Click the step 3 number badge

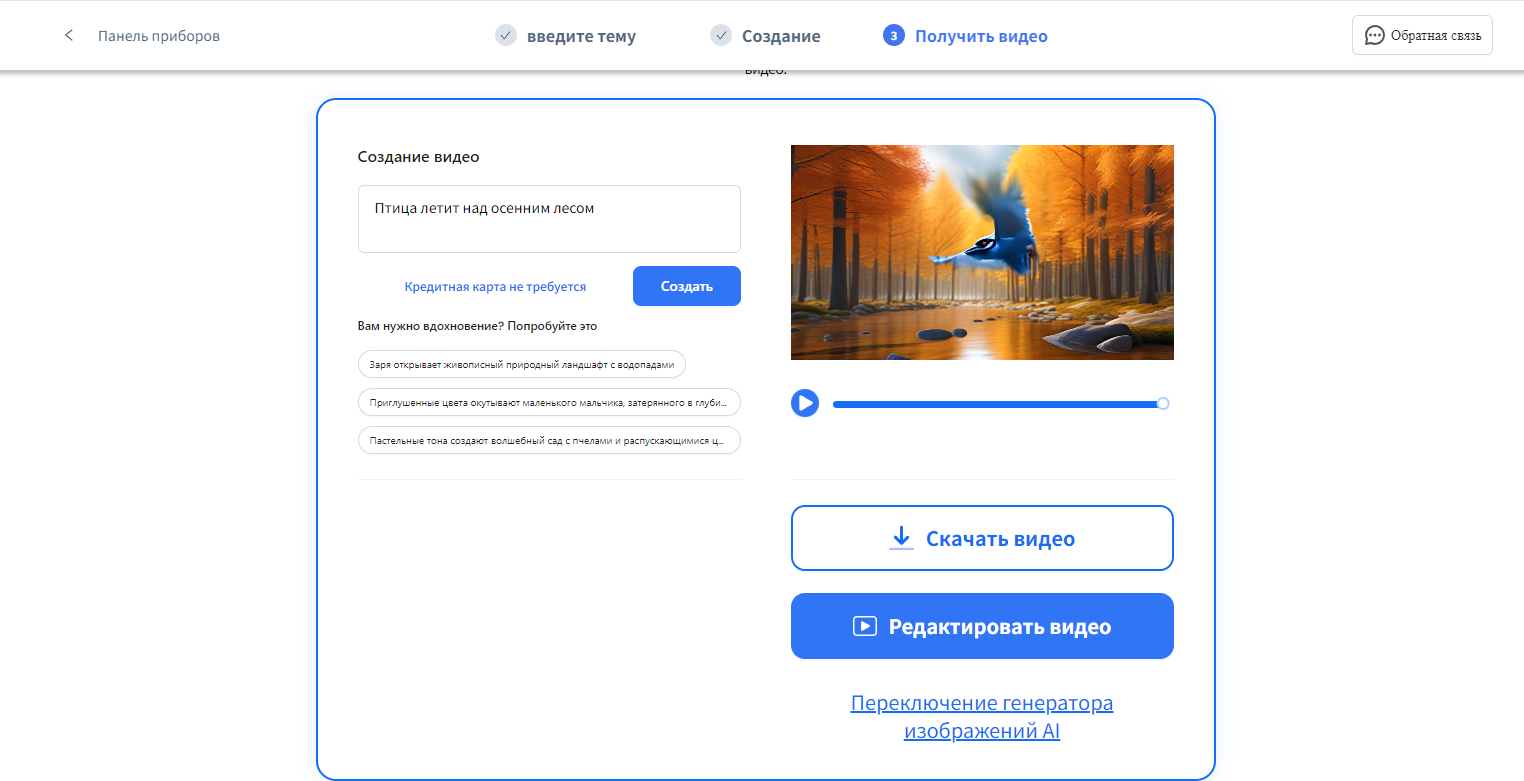coord(893,36)
